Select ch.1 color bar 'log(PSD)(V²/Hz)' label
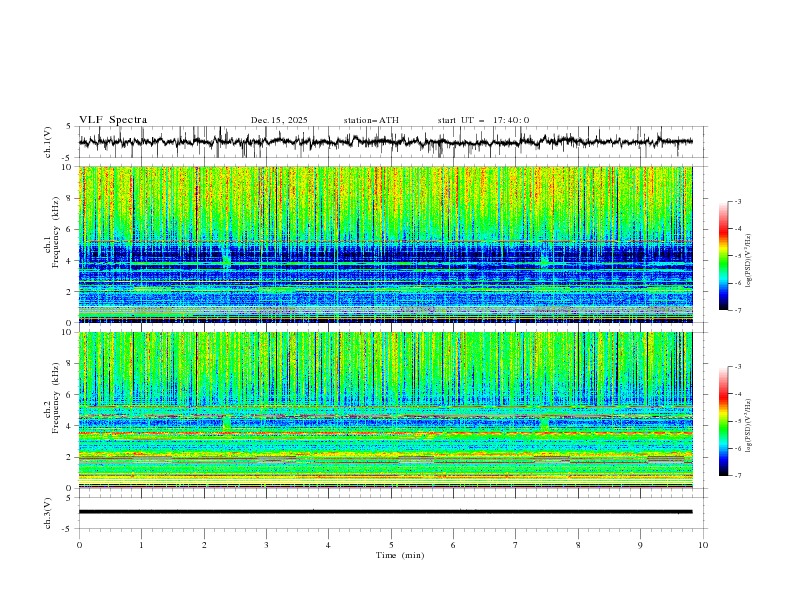This screenshot has width=792, height=612. click(749, 261)
